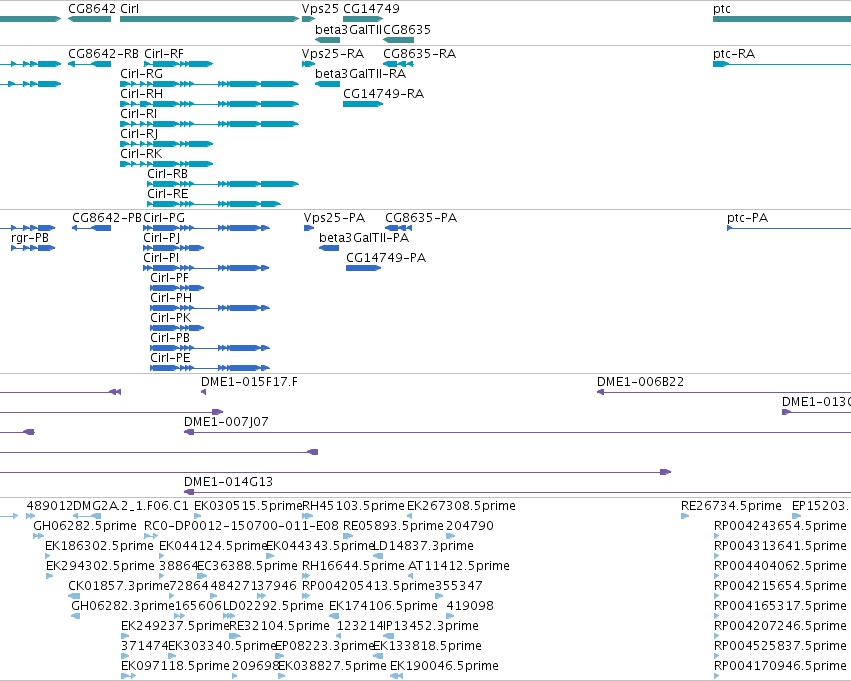Click the Cirl-PI protein label
The height and width of the screenshot is (681, 851).
161,258
